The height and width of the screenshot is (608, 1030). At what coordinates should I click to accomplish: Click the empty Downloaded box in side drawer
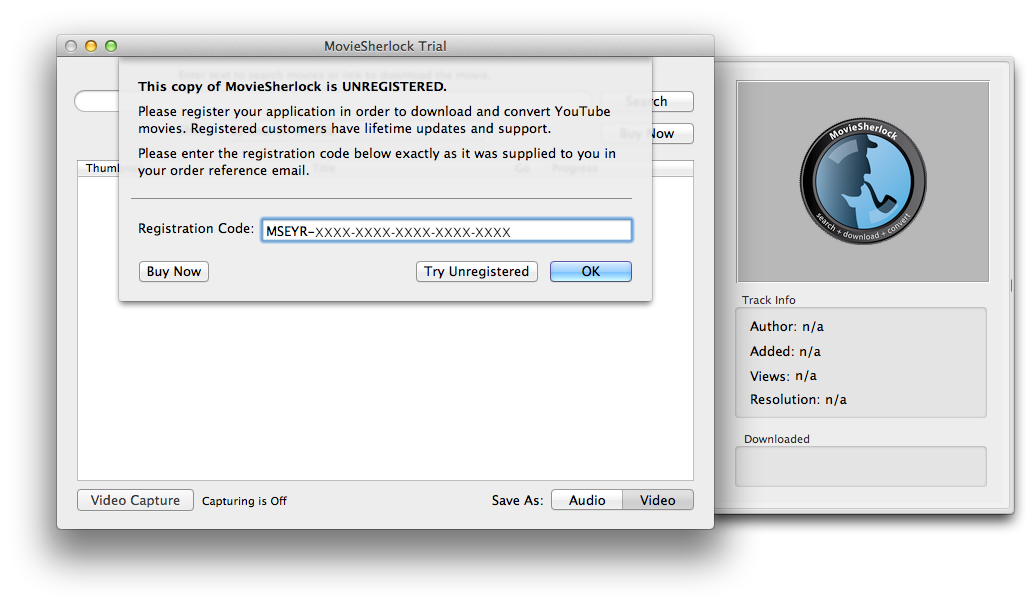click(861, 466)
